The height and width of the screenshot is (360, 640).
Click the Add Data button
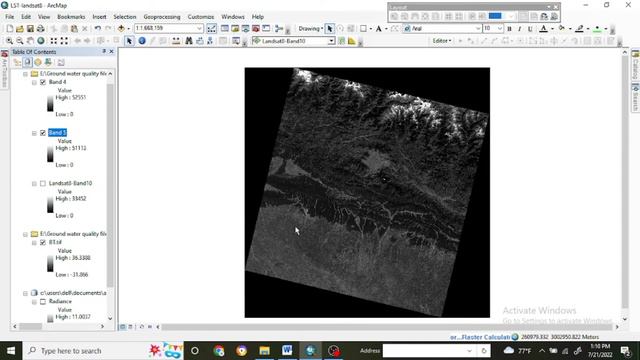(121, 29)
